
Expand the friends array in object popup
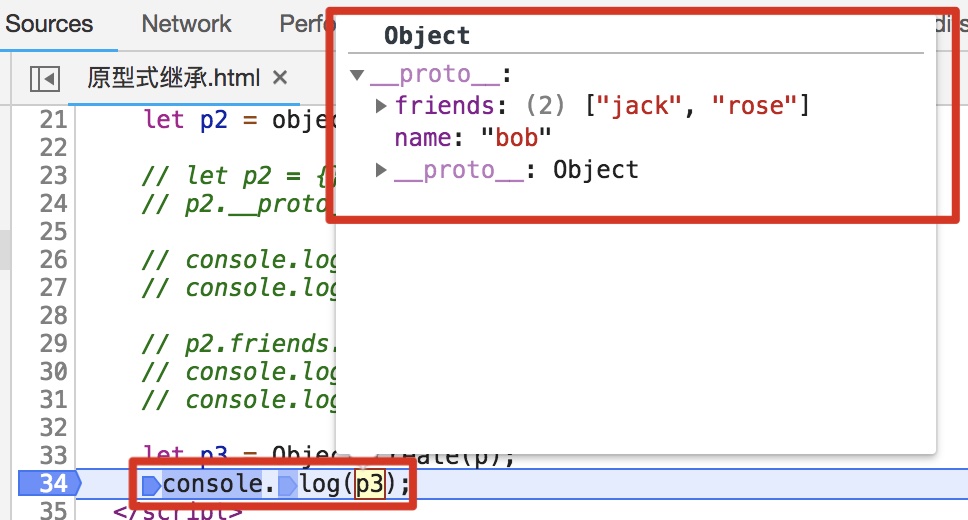[x=381, y=106]
